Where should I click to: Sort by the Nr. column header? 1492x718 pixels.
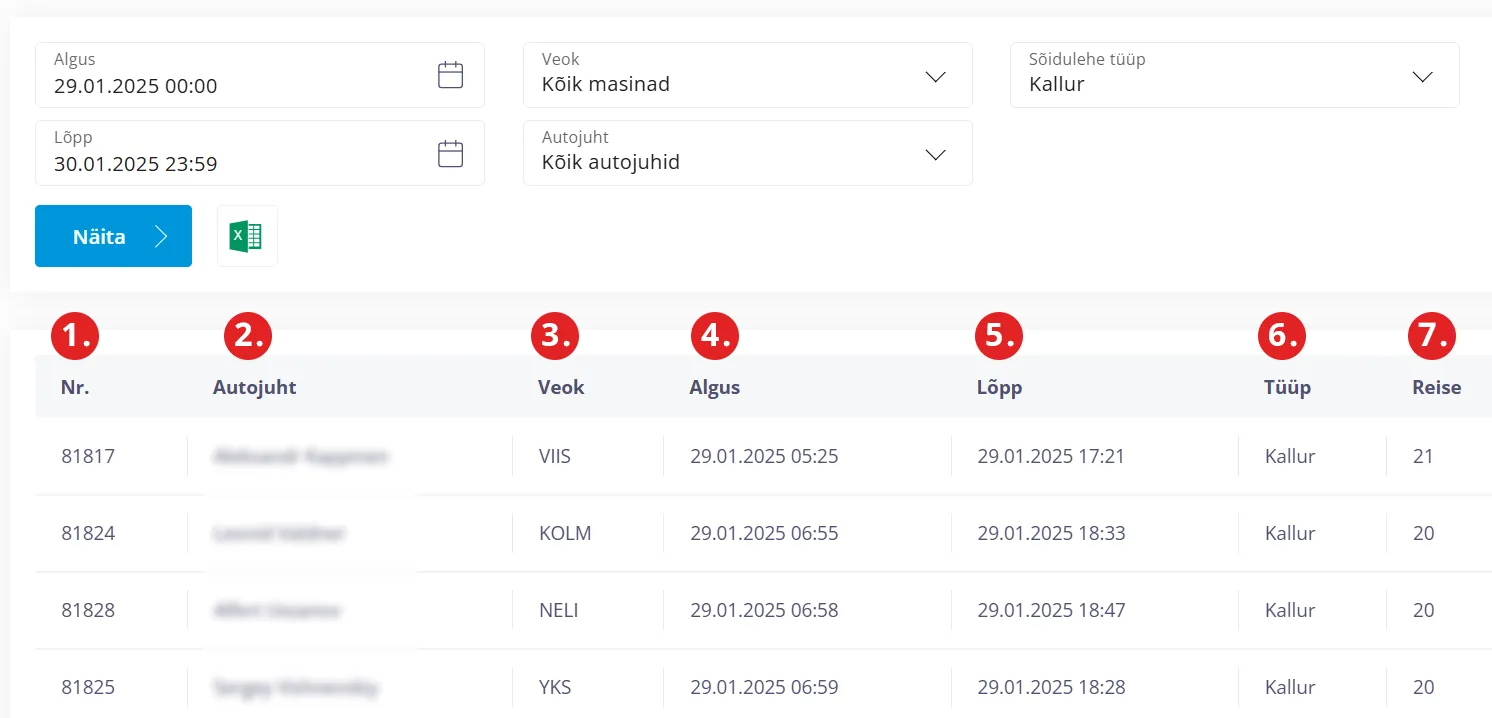[x=75, y=387]
